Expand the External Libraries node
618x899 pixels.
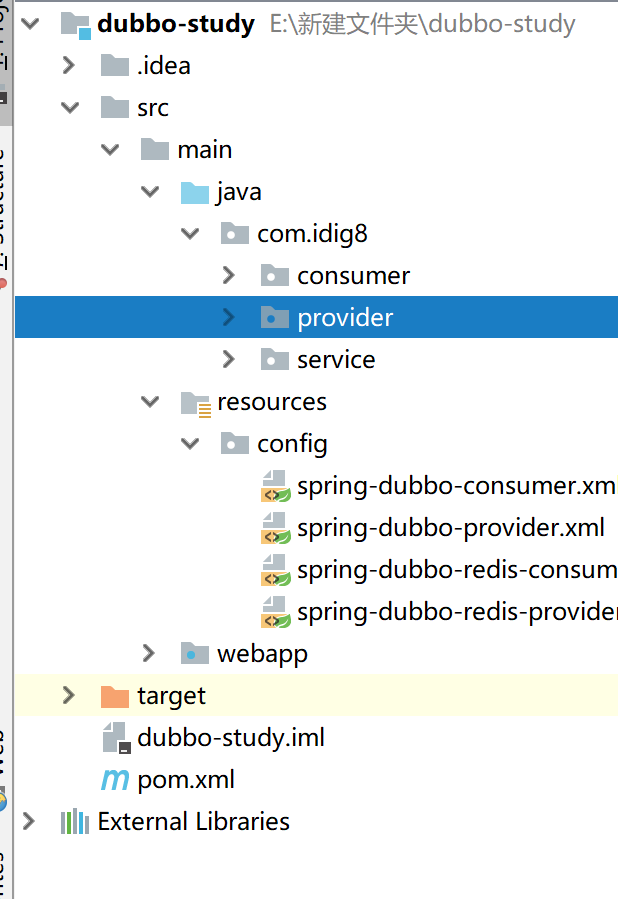tap(28, 822)
